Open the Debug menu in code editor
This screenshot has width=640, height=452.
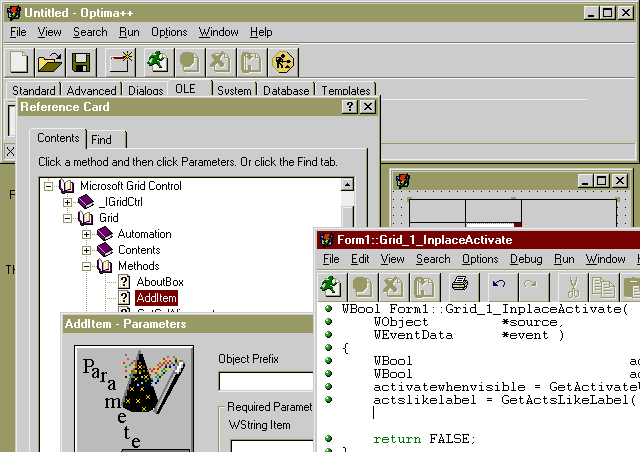pos(526,259)
